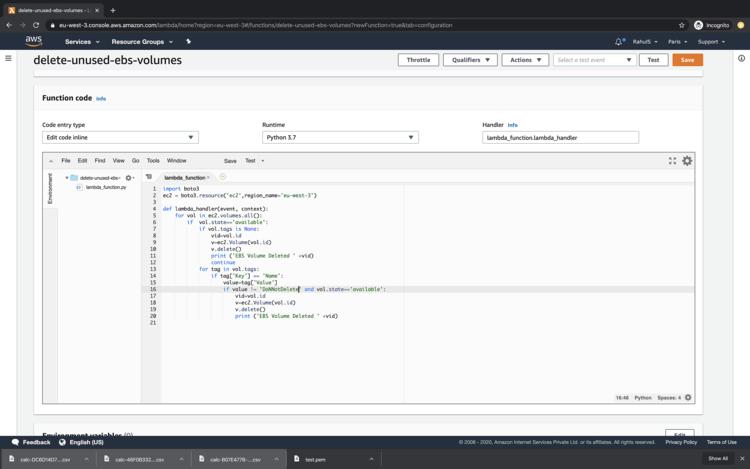Collapse the delete-unused-ebs folder tree

(67, 178)
